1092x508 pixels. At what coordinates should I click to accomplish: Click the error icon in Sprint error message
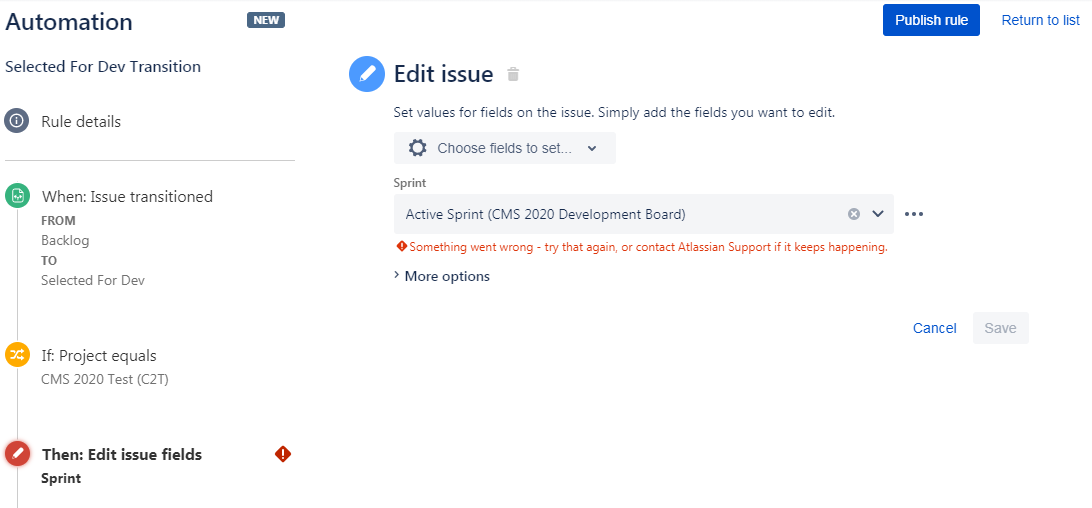pos(401,247)
